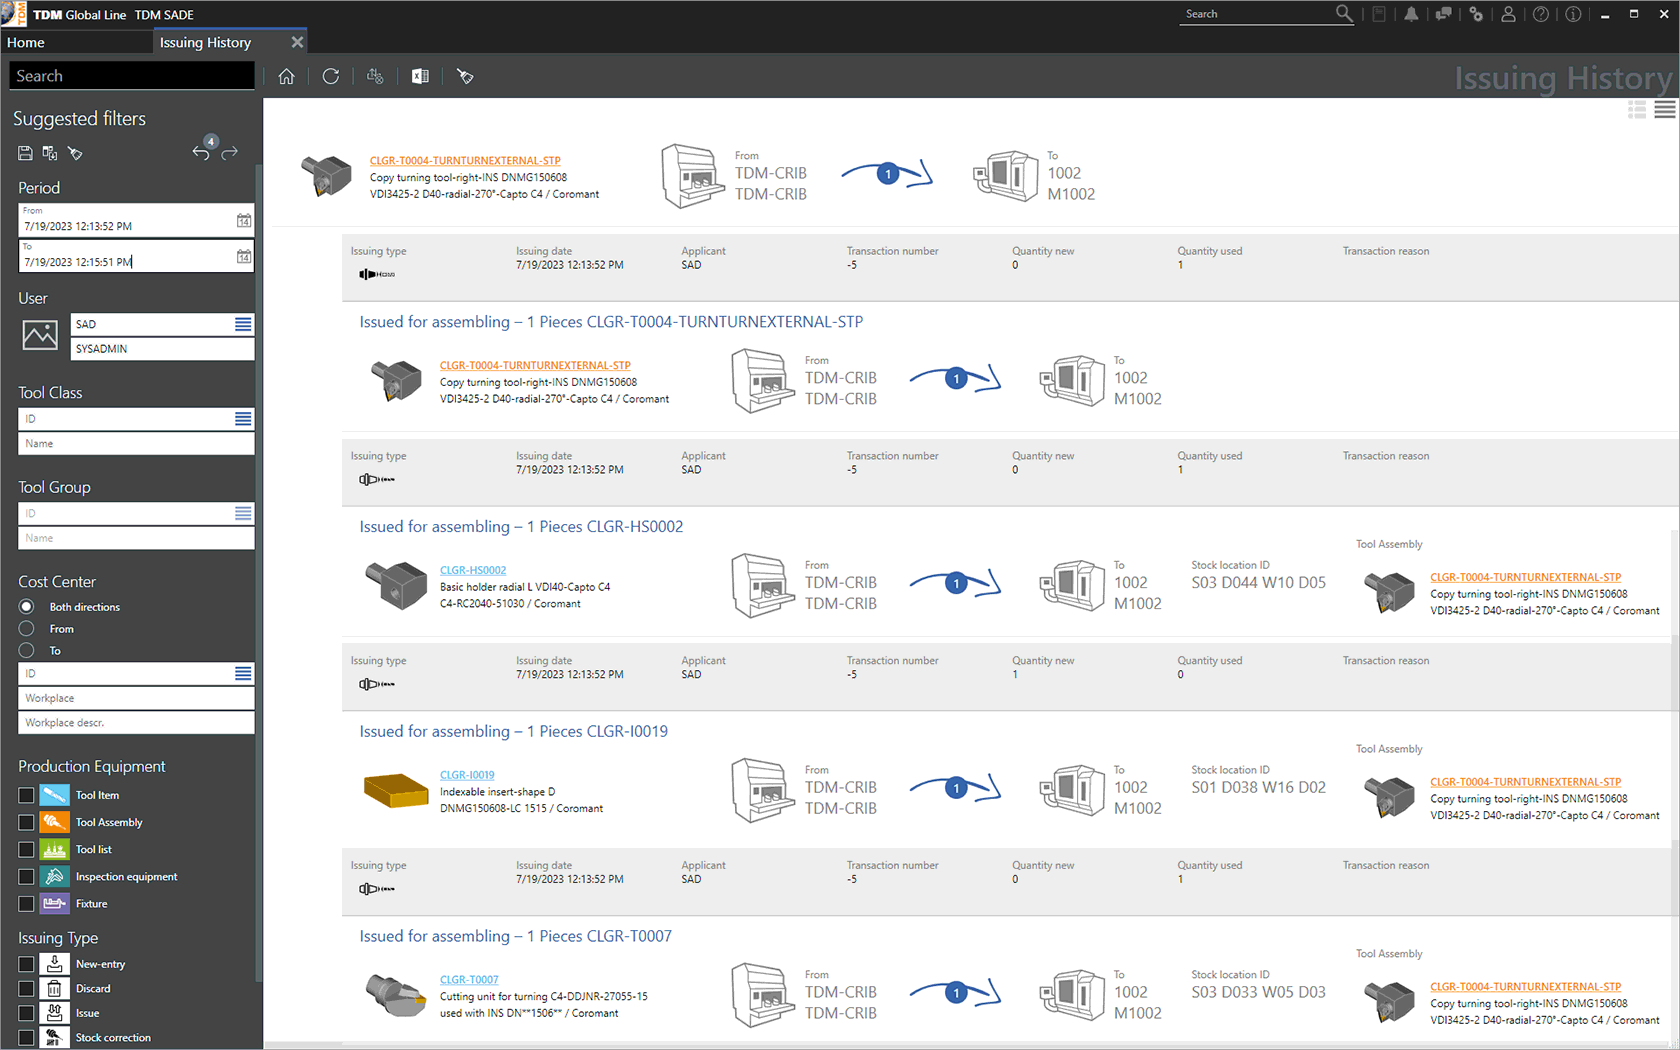Click the 'S03 D044 W10 D05' stock location
The width and height of the screenshot is (1680, 1050).
click(1258, 583)
